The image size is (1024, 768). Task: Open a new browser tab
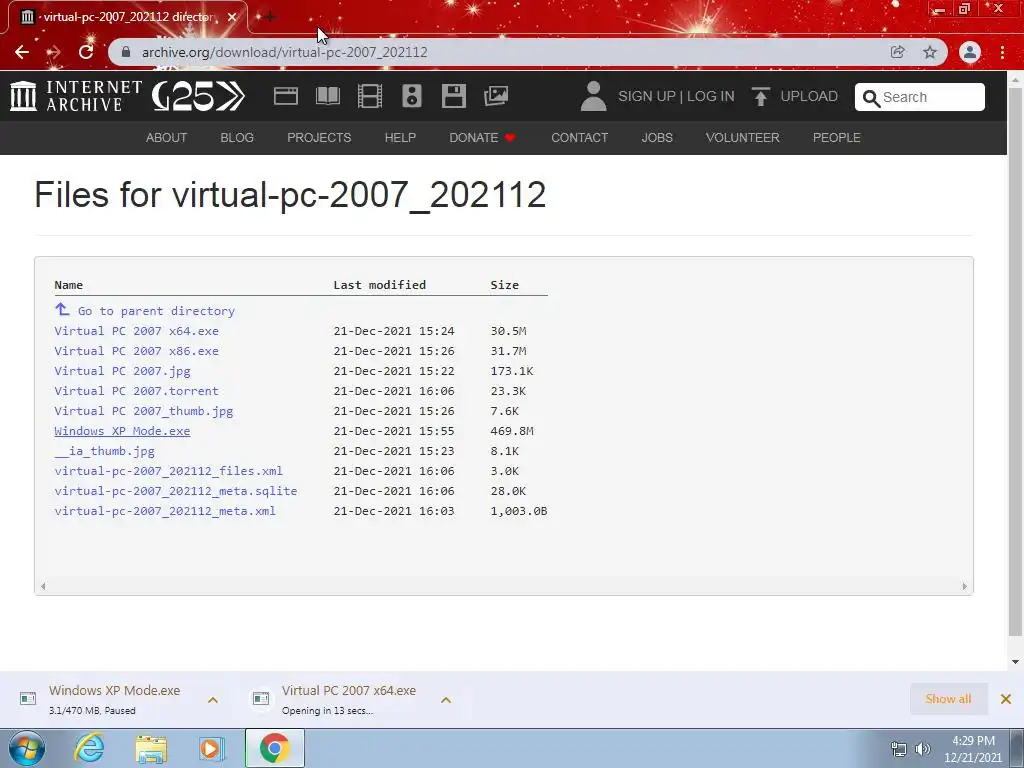click(270, 17)
